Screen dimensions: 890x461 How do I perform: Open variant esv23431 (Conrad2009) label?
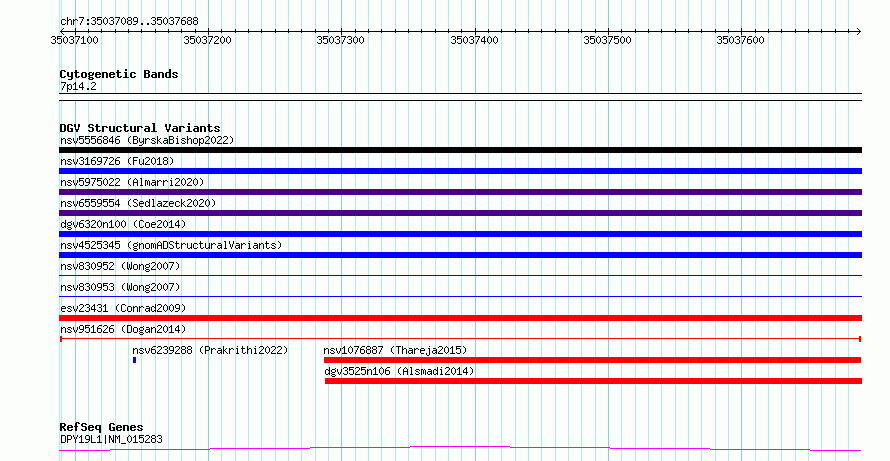click(x=123, y=308)
